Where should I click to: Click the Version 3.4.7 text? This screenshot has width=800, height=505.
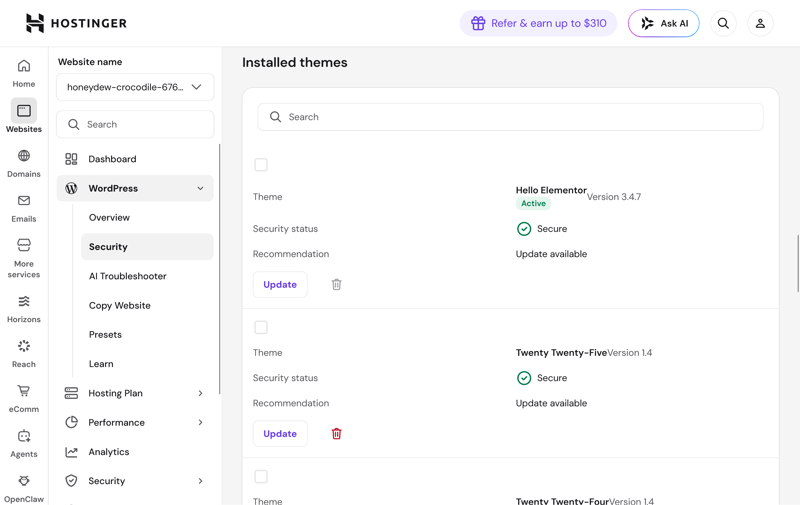614,197
